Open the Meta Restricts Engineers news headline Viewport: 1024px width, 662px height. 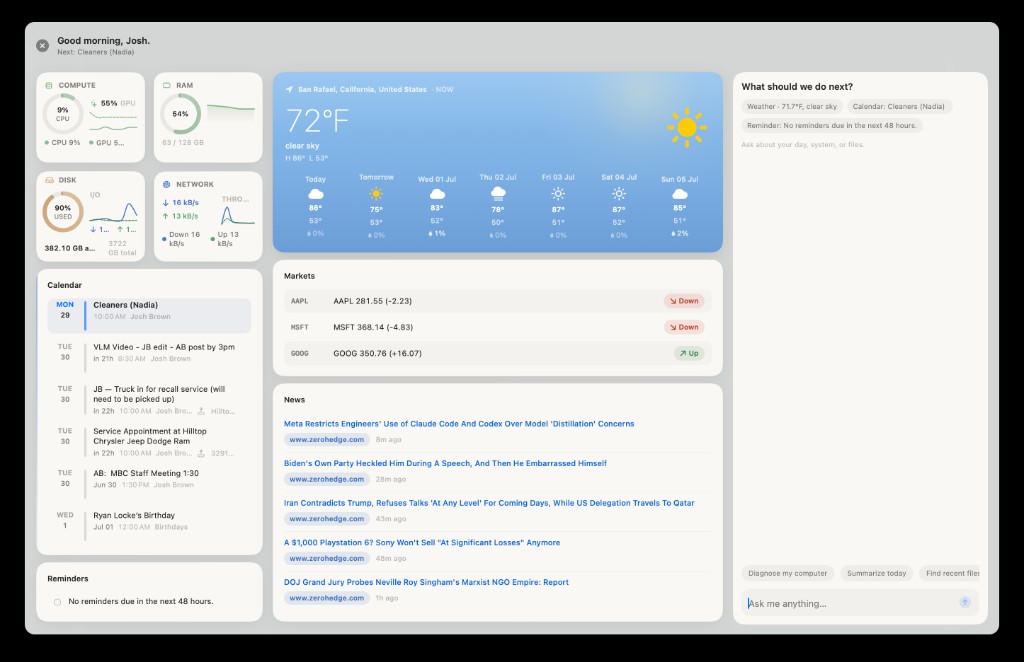[459, 424]
